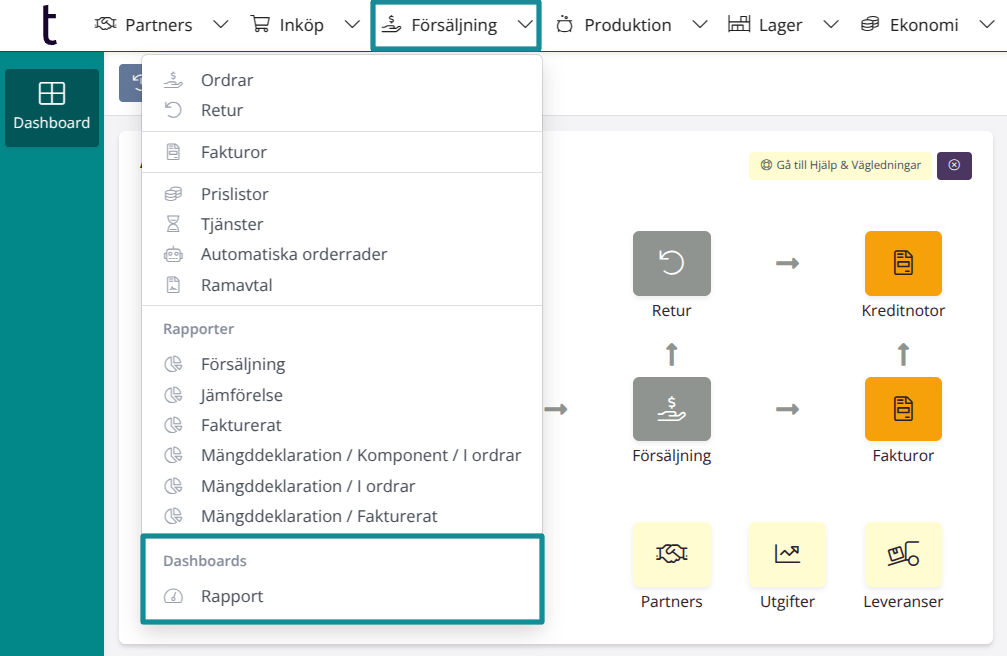Open the Rapport dashboard menu entry
Screen dimensions: 1007x656
pos(232,596)
